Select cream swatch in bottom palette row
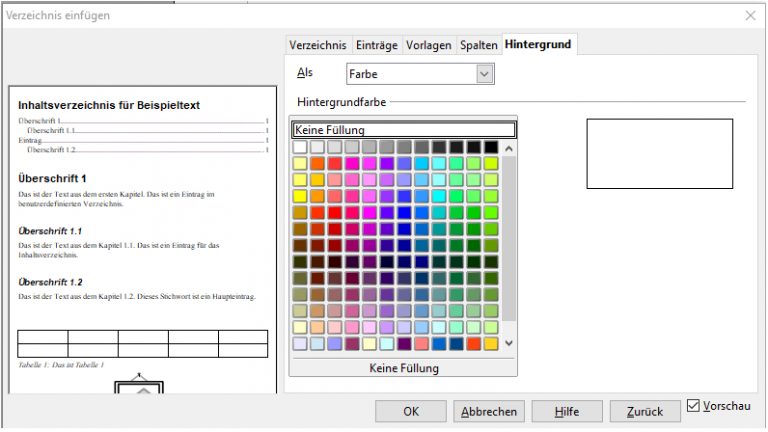The height and width of the screenshot is (432, 768). tap(369, 343)
